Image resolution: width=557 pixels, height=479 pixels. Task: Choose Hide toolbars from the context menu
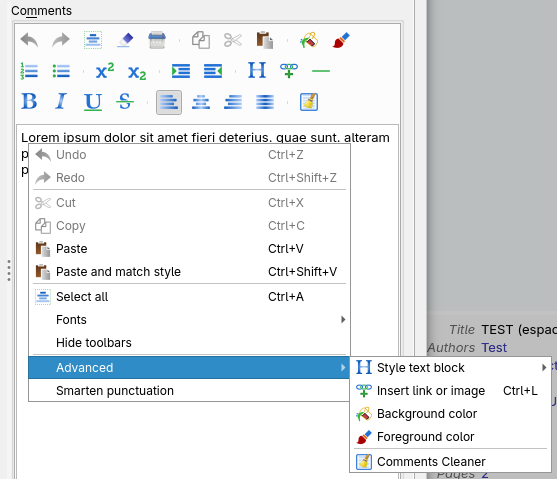[189, 343]
